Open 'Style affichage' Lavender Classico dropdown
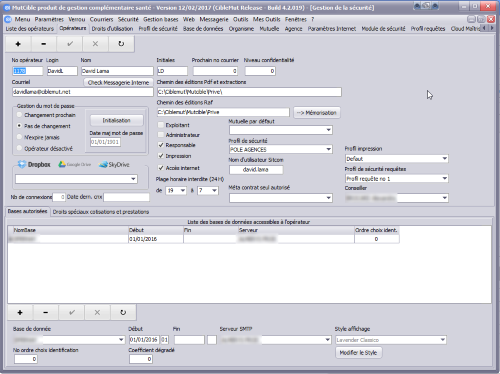Image resolution: width=500 pixels, height=374 pixels. click(x=443, y=340)
